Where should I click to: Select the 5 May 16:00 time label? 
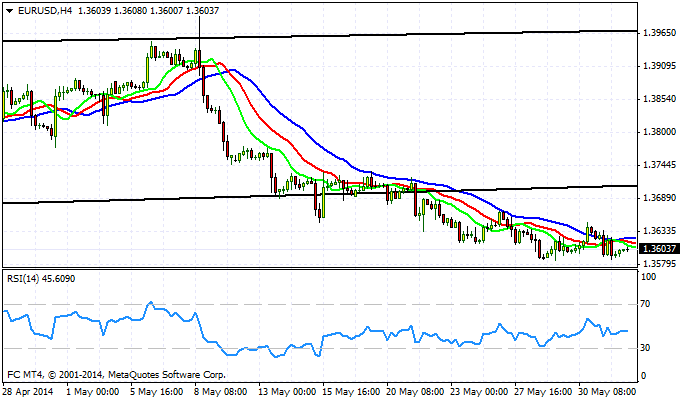click(x=157, y=392)
